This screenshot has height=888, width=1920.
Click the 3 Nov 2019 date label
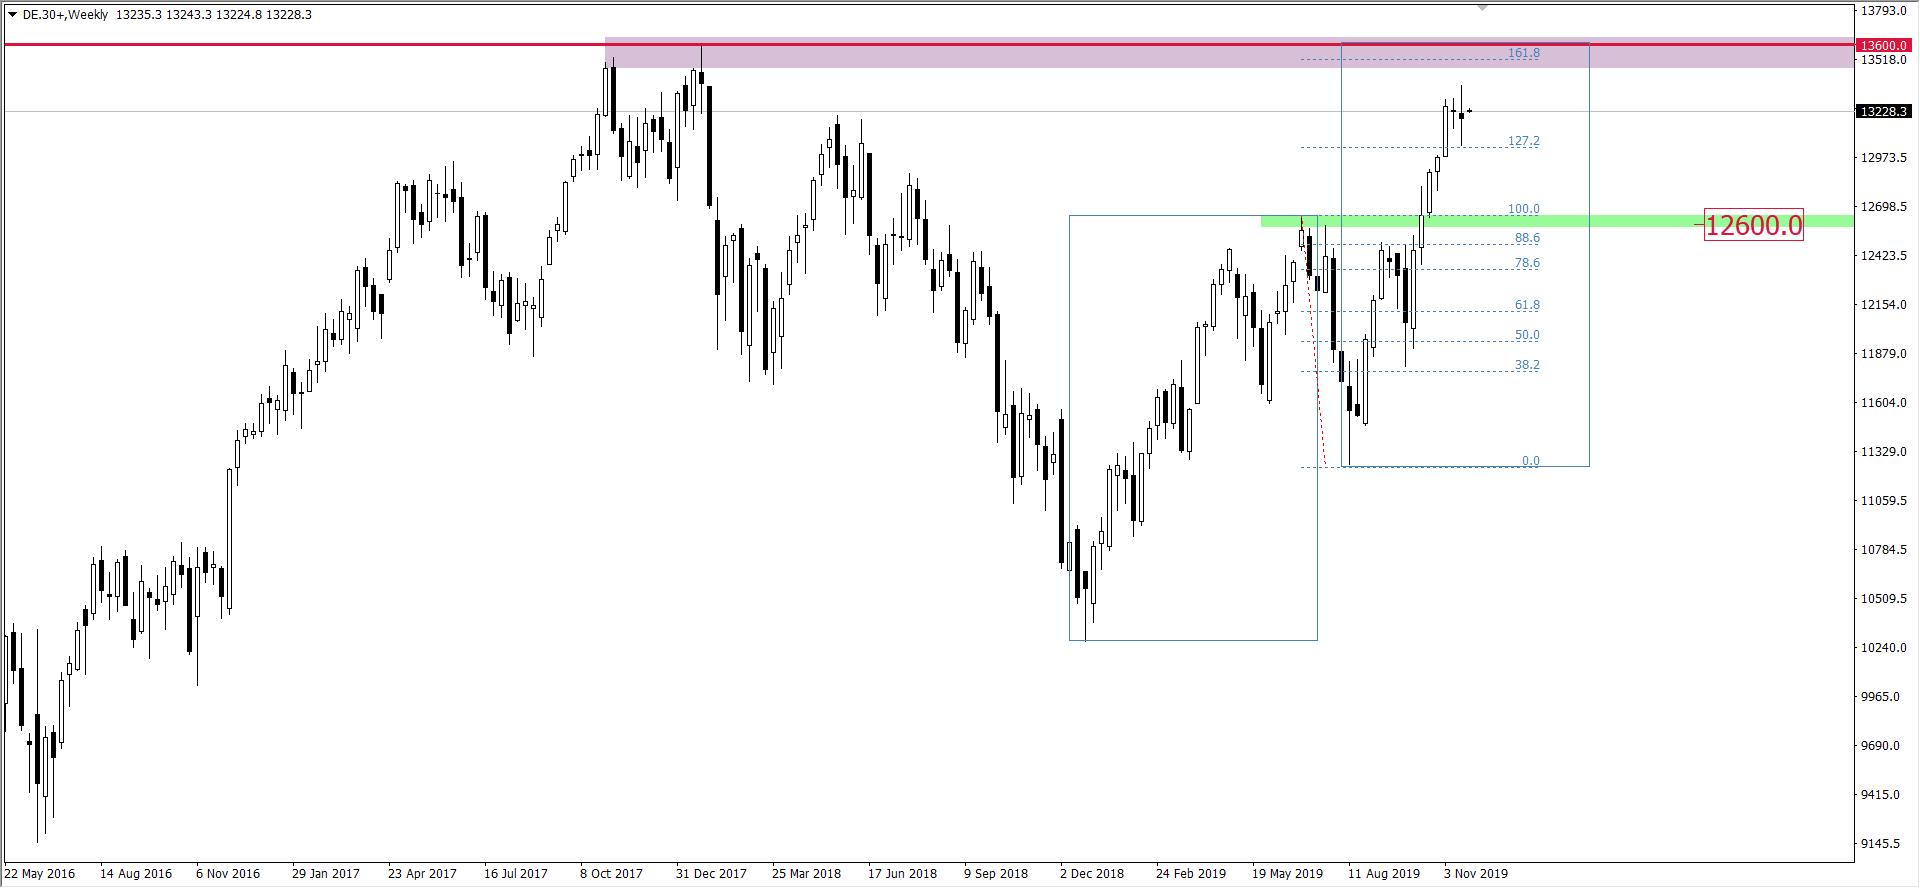(1475, 873)
